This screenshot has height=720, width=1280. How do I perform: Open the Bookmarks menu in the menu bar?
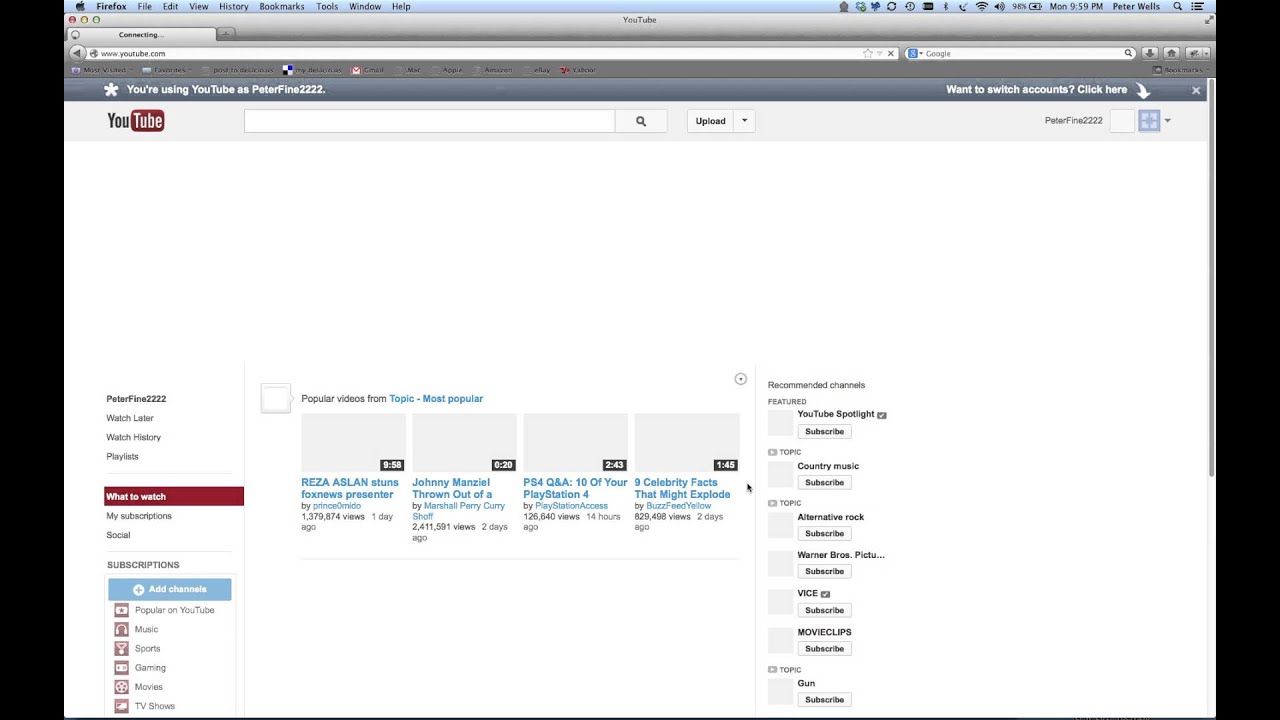282,6
